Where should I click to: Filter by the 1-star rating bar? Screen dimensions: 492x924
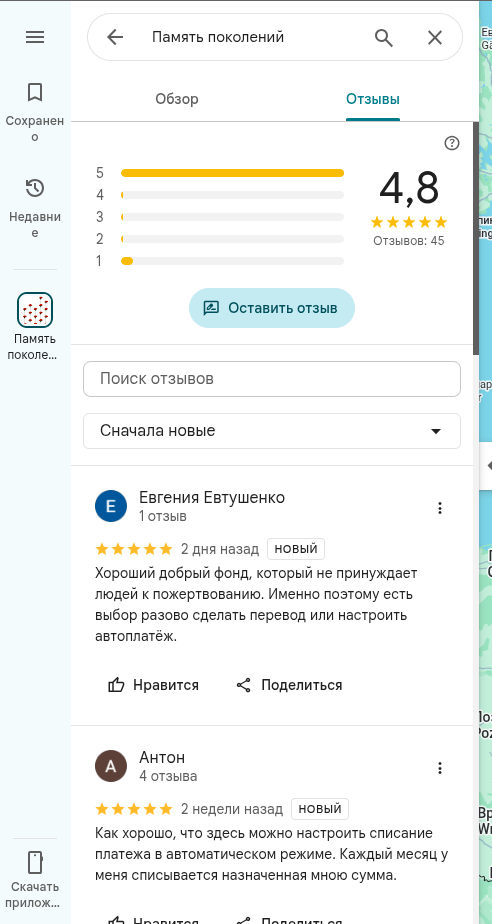(x=232, y=261)
